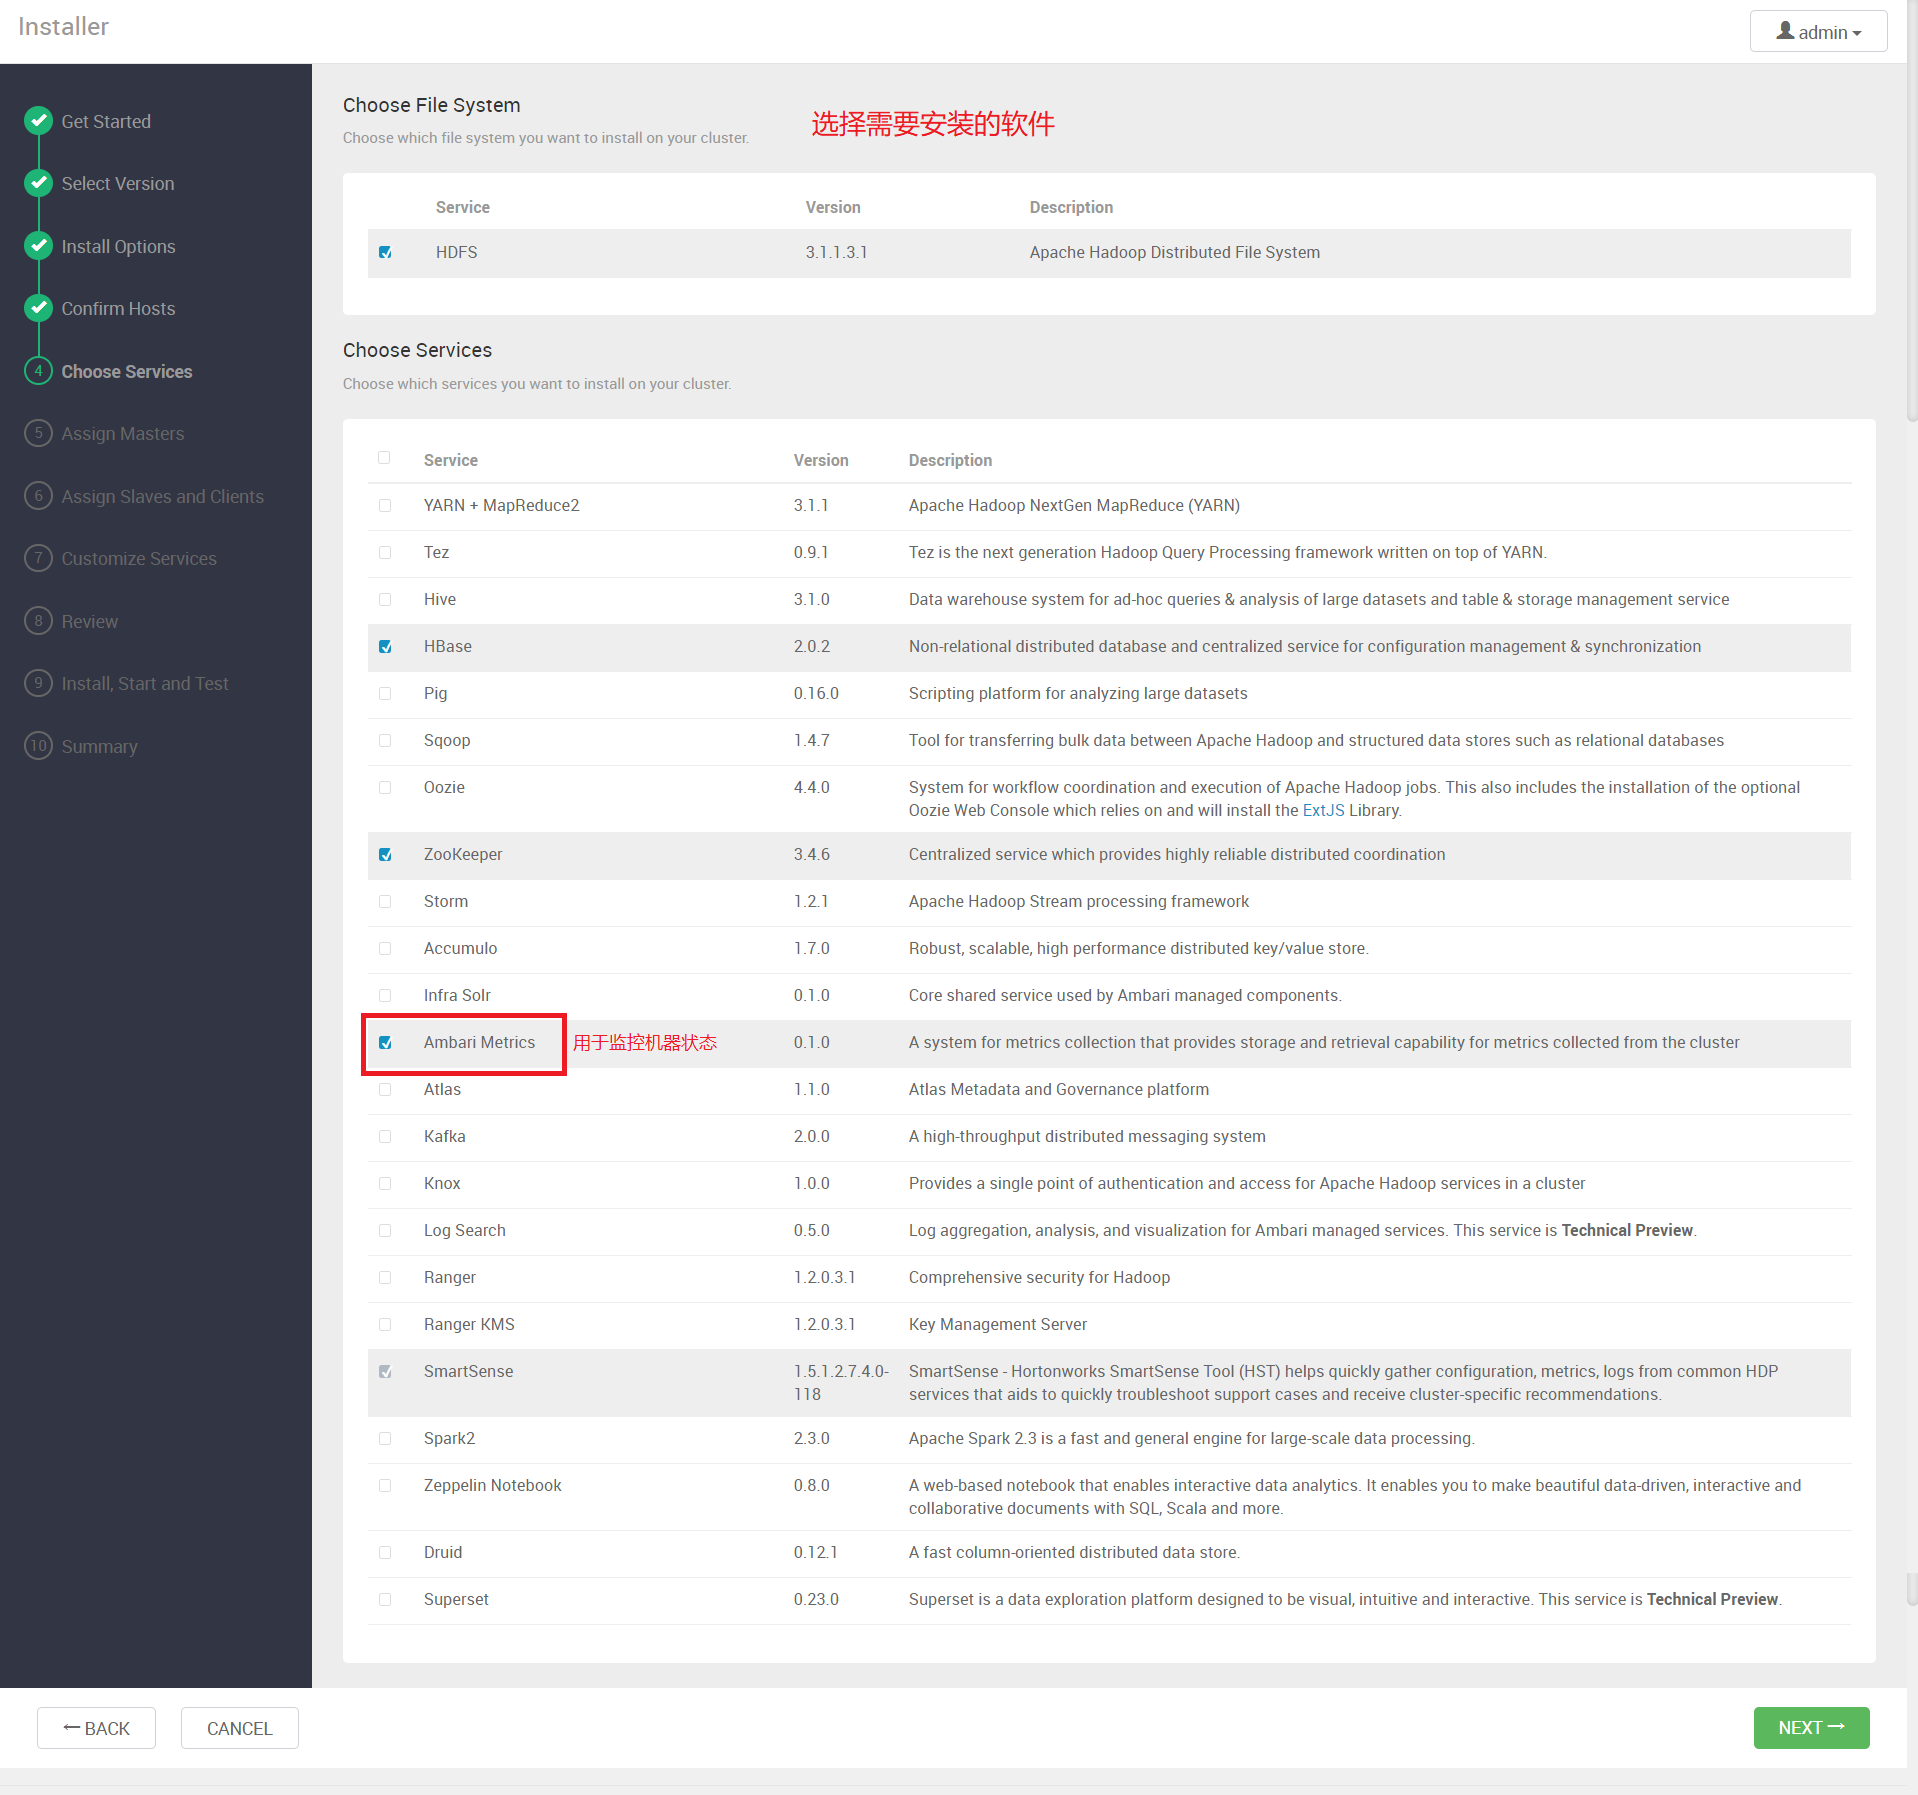Open the Install, Start and Test step
The height and width of the screenshot is (1795, 1918).
point(145,683)
